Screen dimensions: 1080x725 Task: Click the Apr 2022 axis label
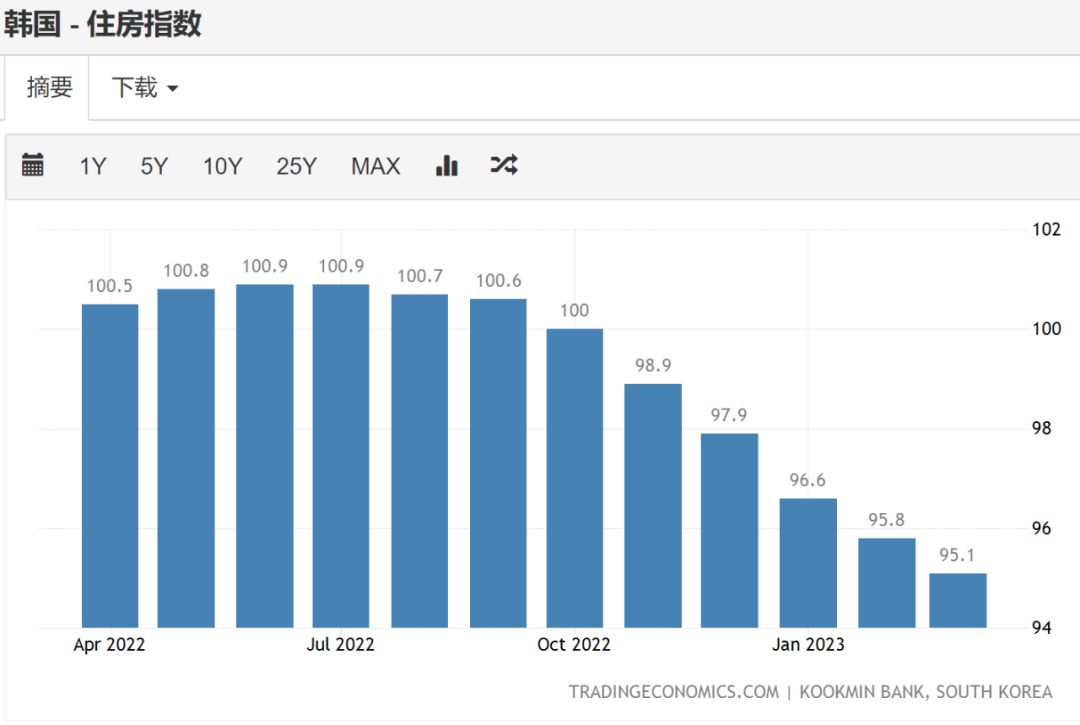coord(110,644)
